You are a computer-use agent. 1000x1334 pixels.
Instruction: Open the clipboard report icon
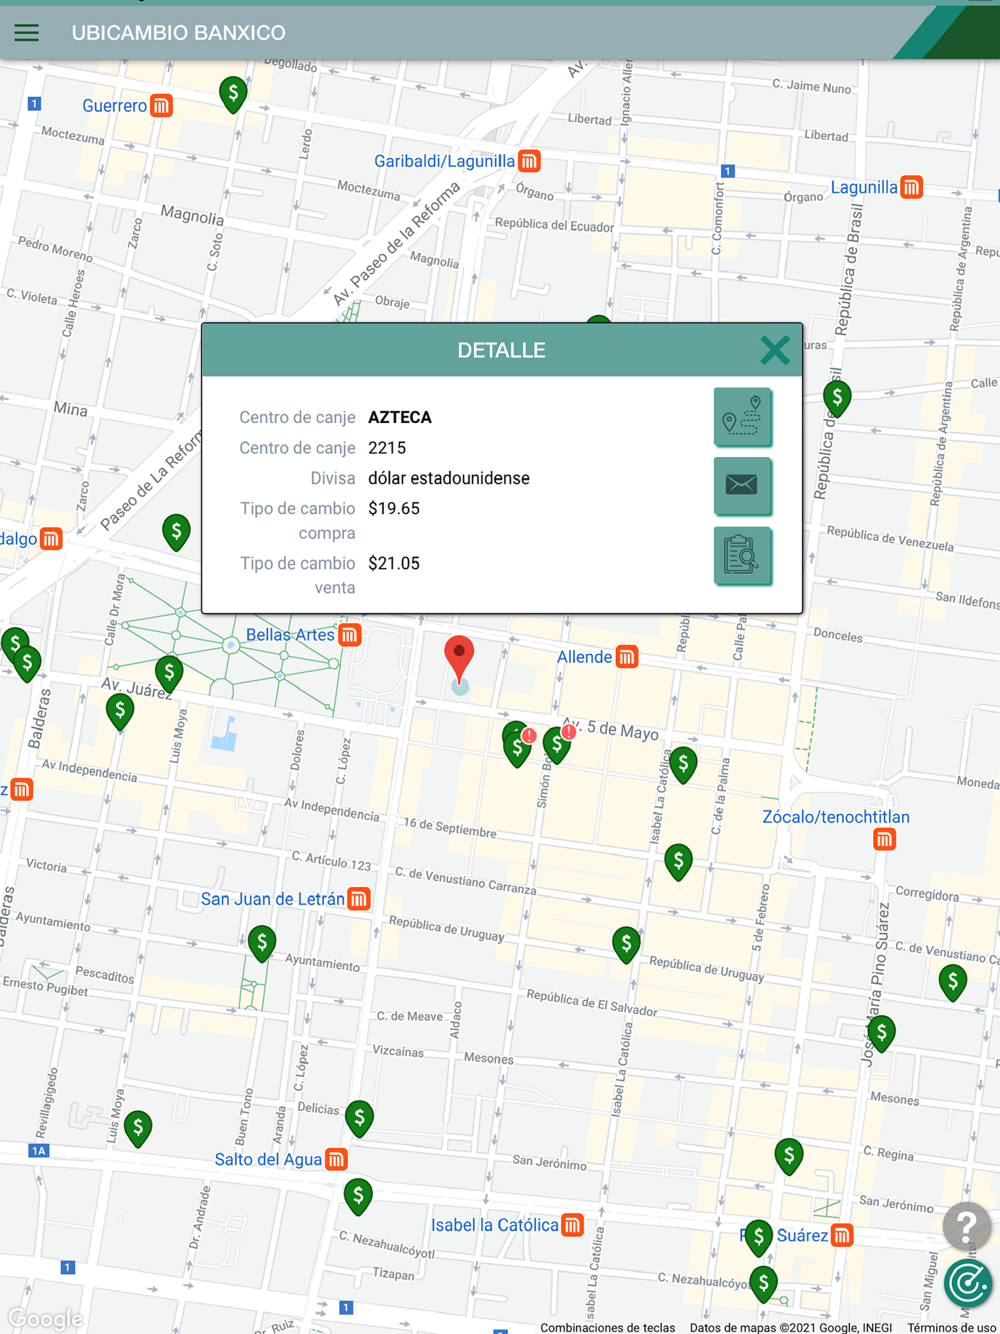coord(742,555)
